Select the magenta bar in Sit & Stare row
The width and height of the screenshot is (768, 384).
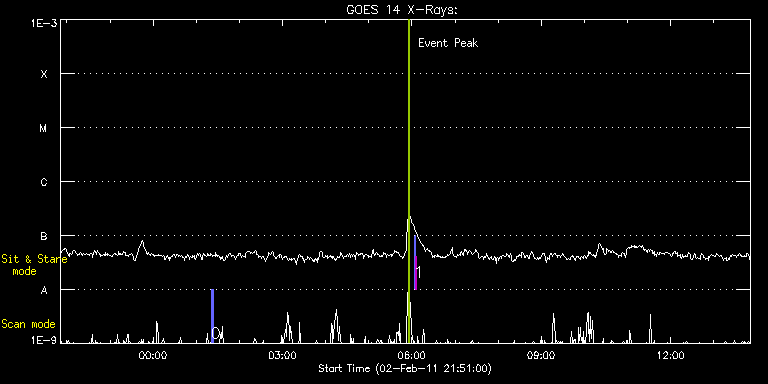coord(415,272)
